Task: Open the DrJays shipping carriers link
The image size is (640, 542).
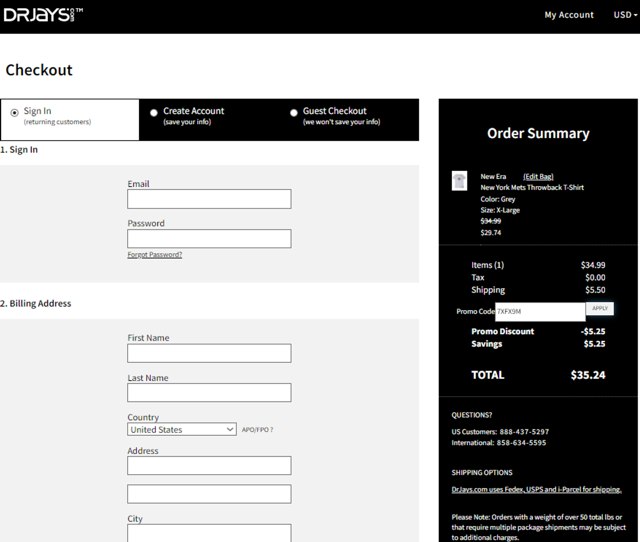Action: click(536, 489)
